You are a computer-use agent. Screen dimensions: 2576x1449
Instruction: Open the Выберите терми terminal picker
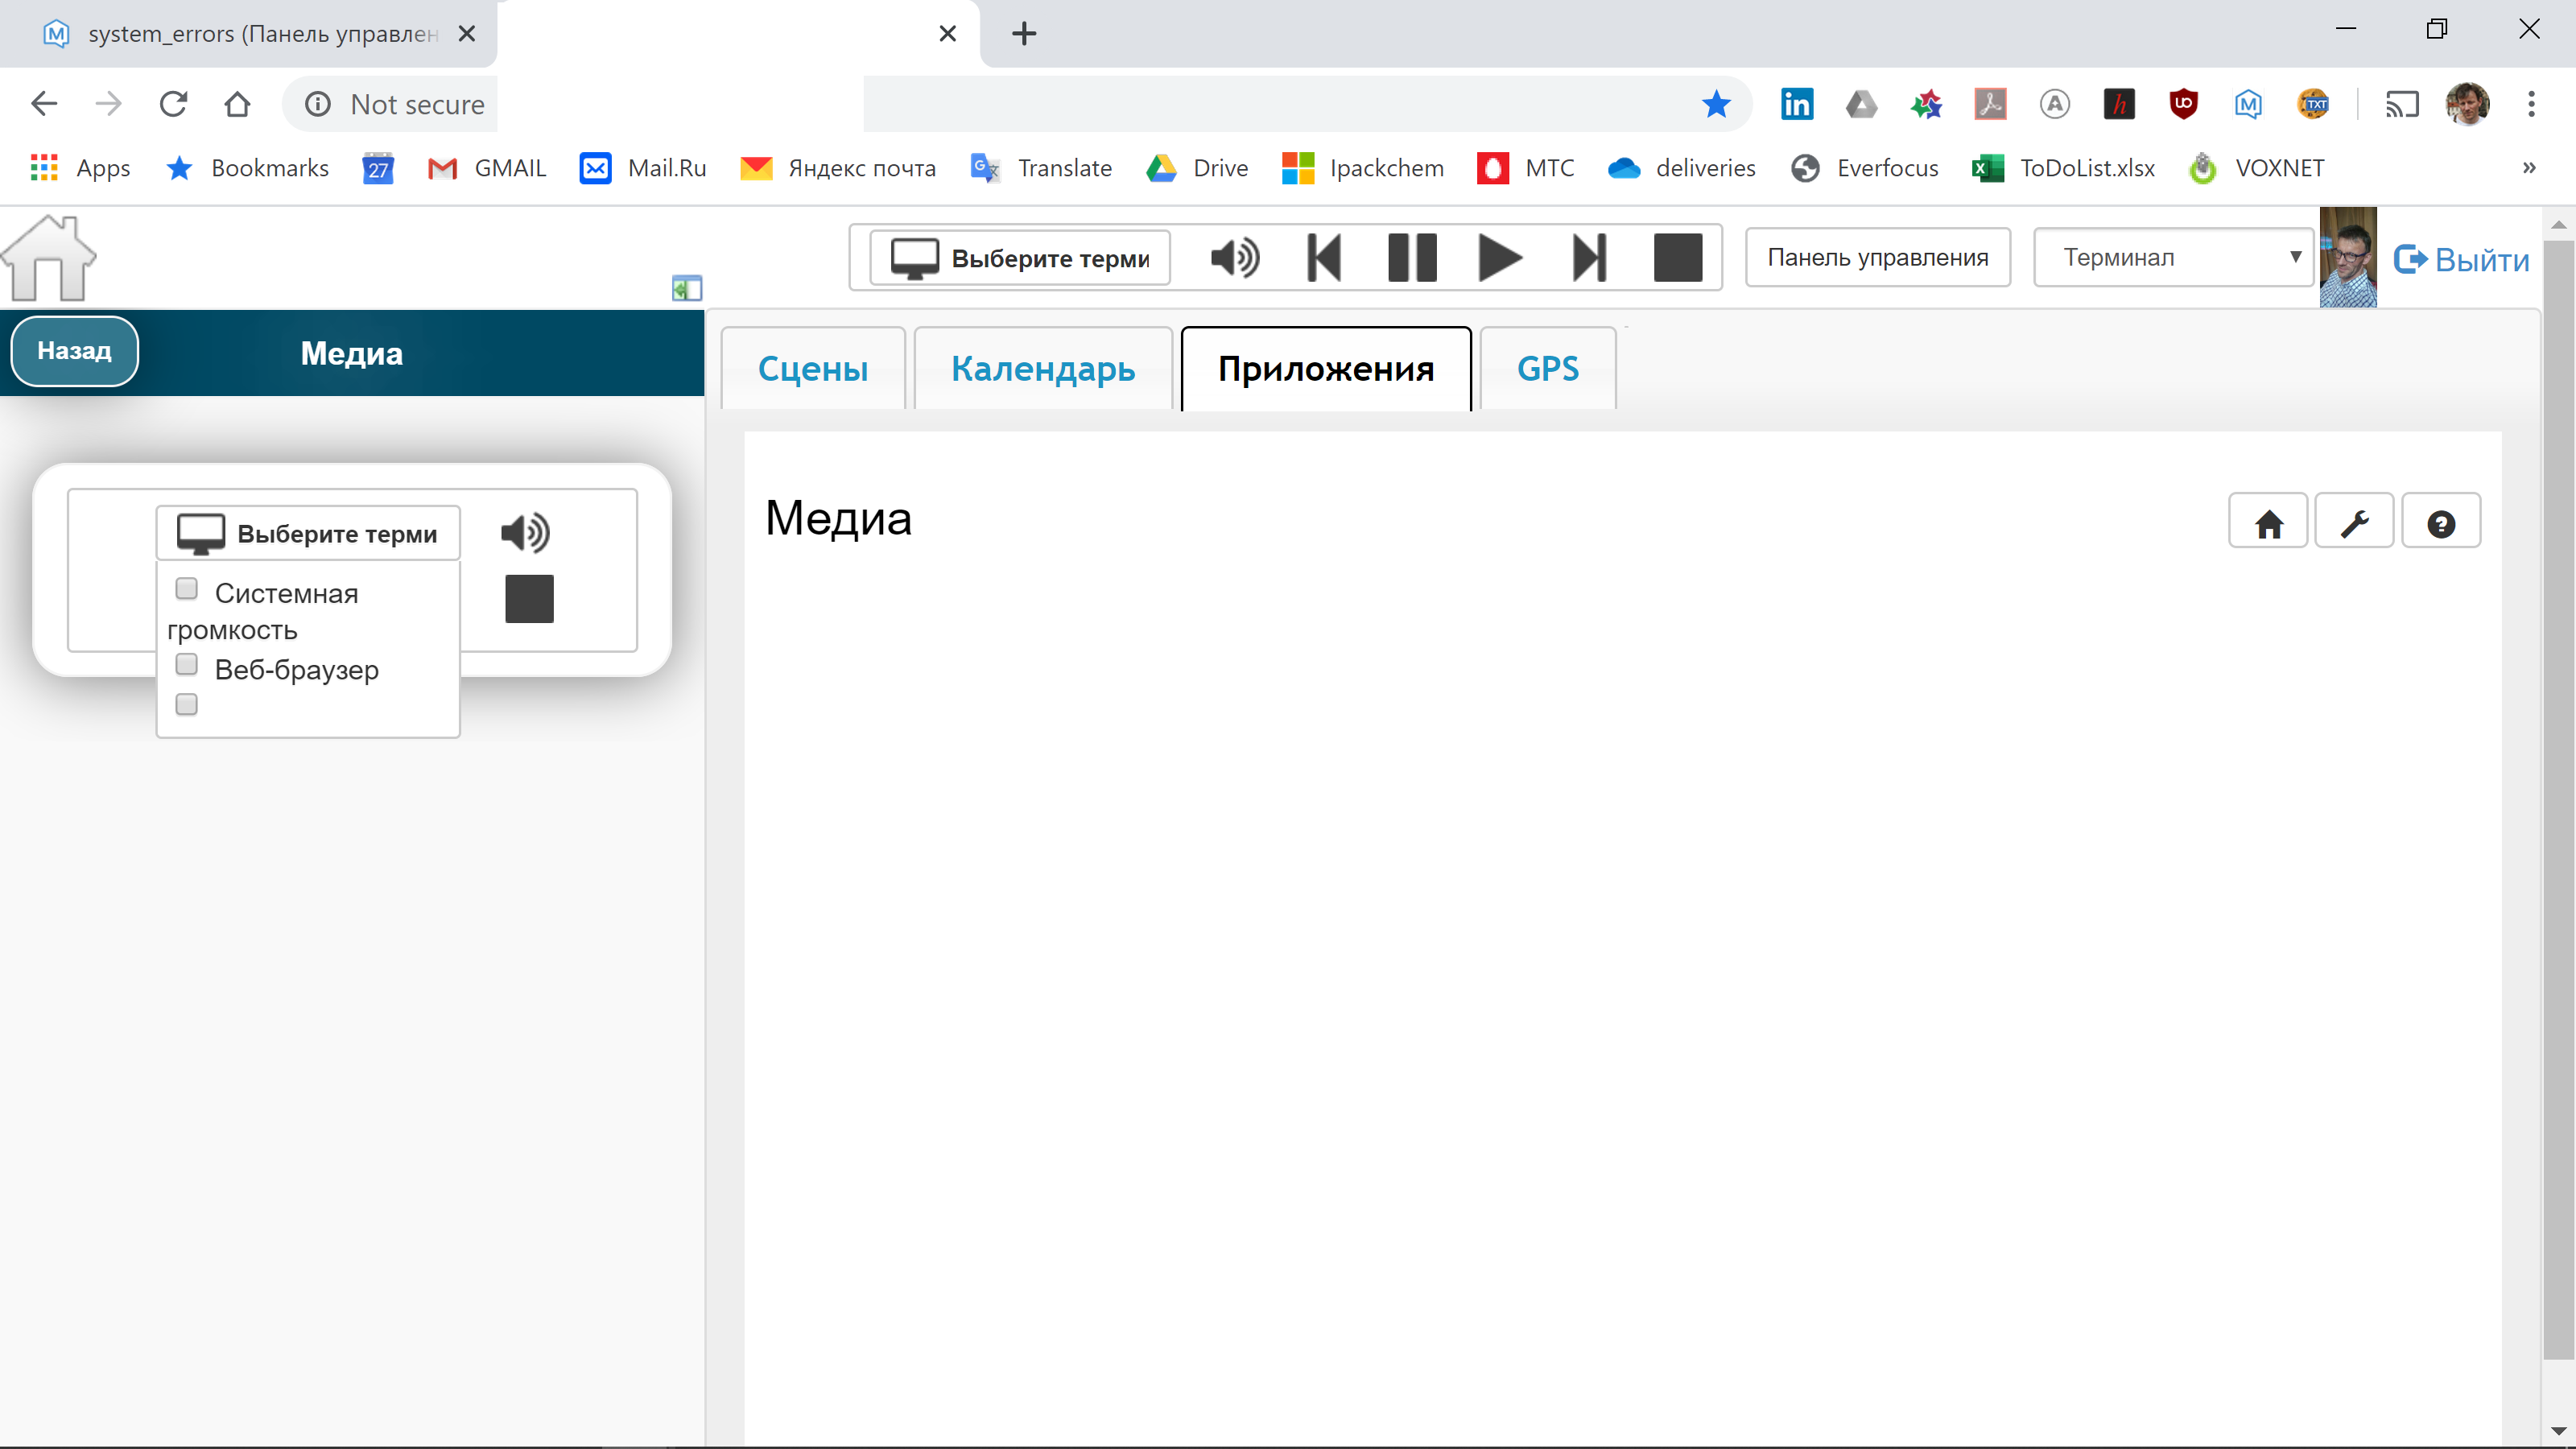(x=1013, y=257)
